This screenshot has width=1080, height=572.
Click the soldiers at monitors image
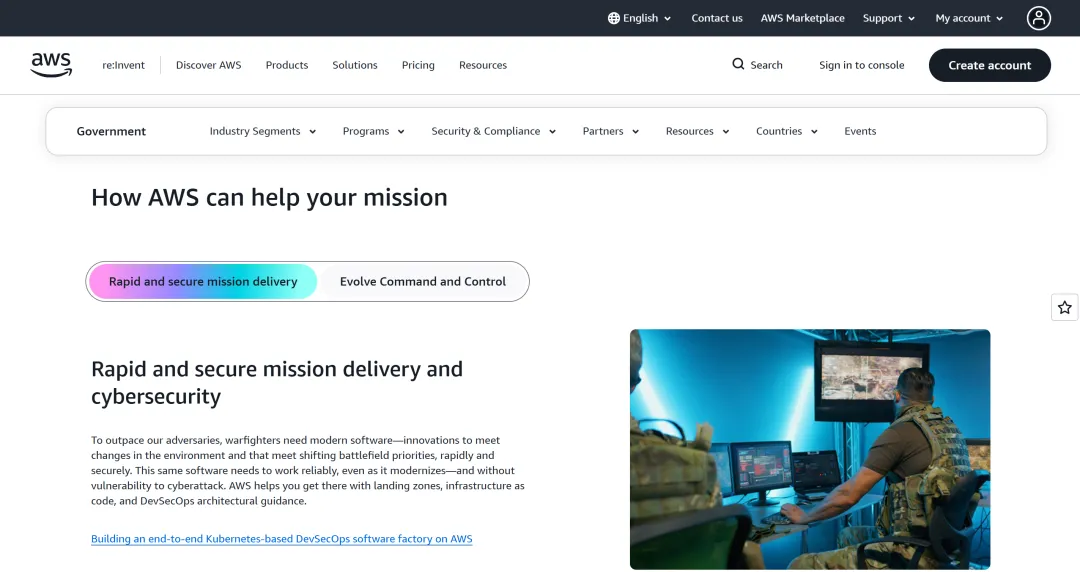click(x=810, y=449)
